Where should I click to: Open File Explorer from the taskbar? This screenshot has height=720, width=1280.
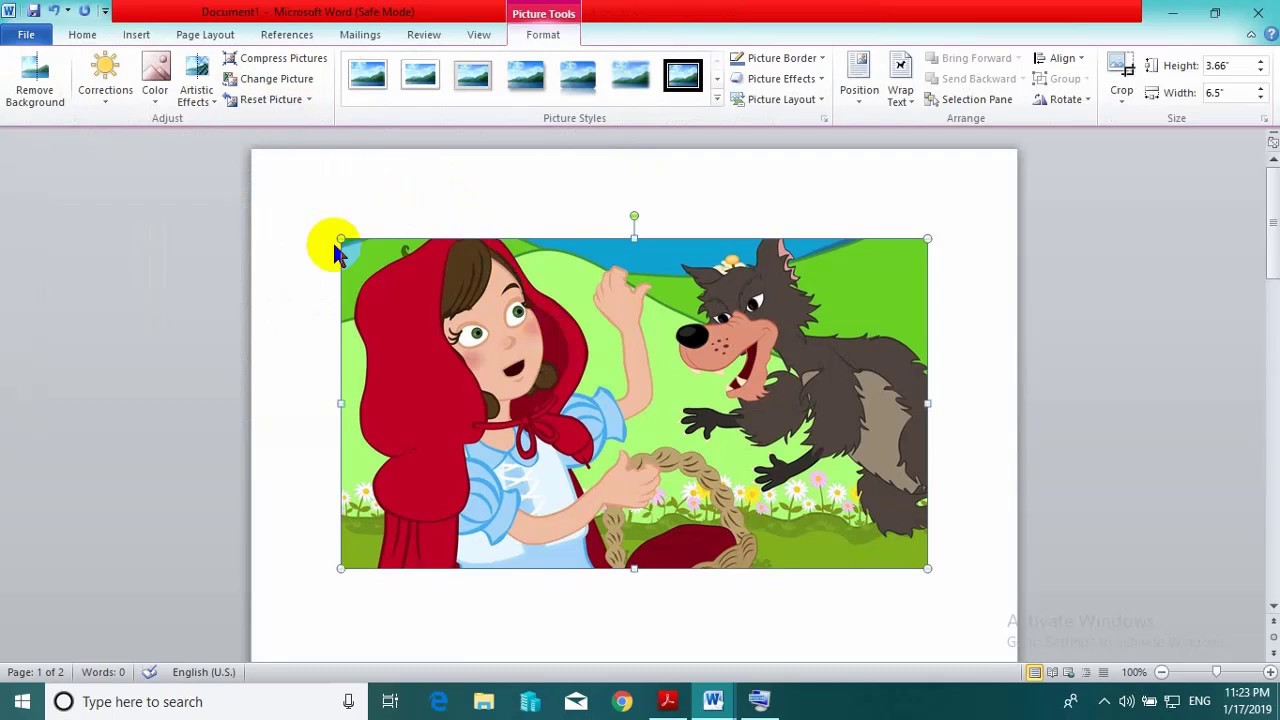[484, 702]
